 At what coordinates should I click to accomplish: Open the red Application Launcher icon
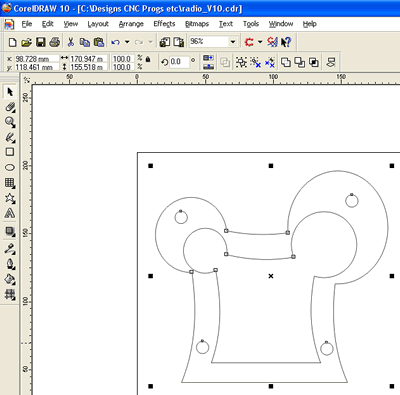pos(249,42)
